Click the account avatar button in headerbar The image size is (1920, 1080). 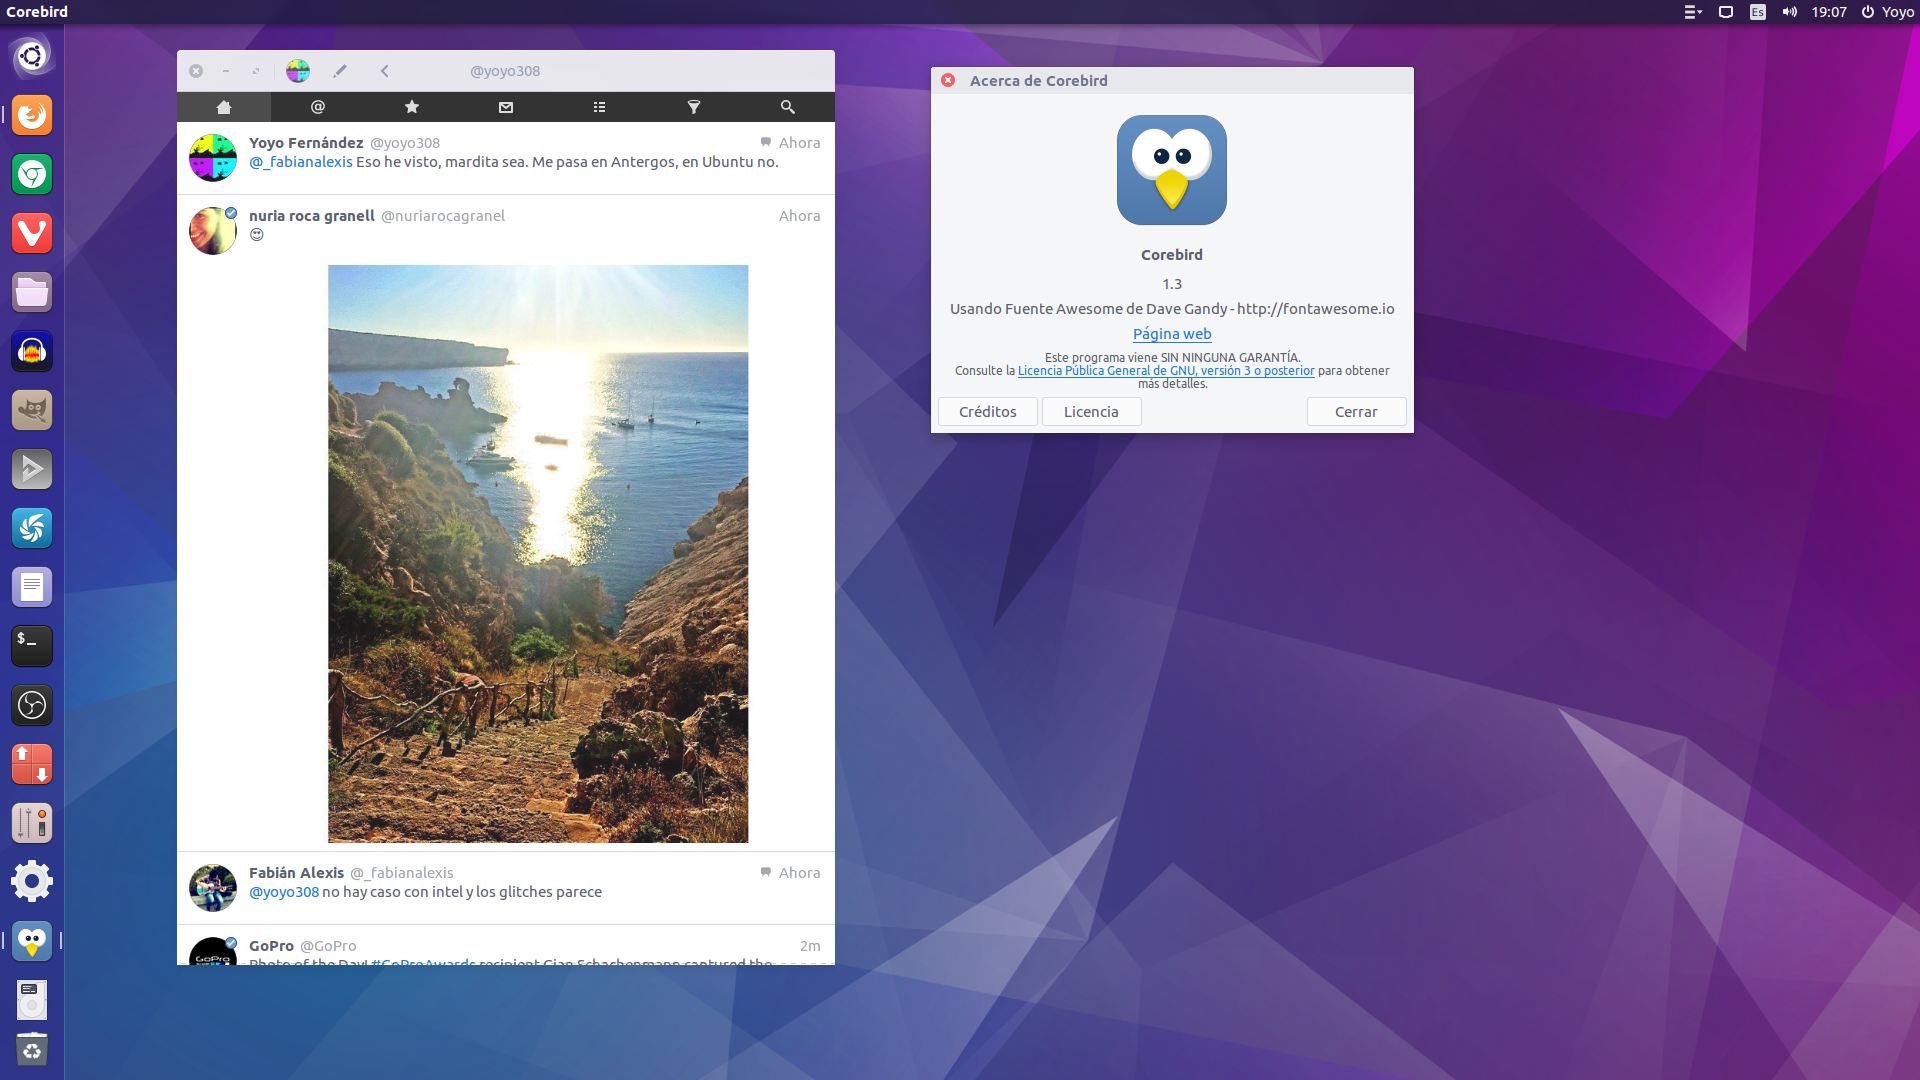(298, 71)
